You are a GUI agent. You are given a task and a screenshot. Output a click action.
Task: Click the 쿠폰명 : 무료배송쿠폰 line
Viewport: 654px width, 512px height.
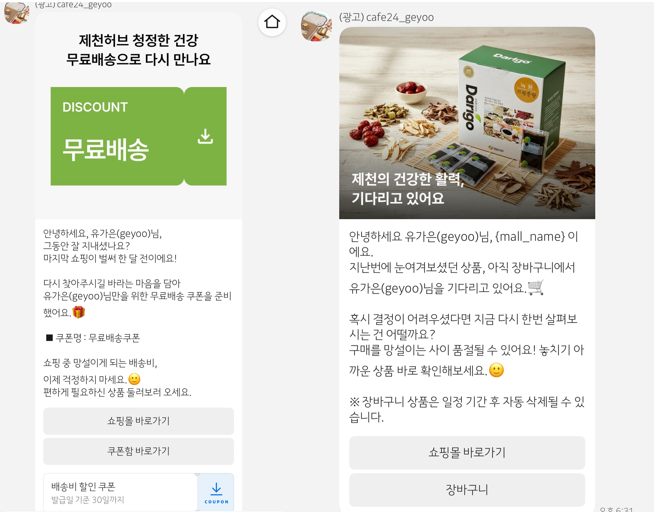93,338
